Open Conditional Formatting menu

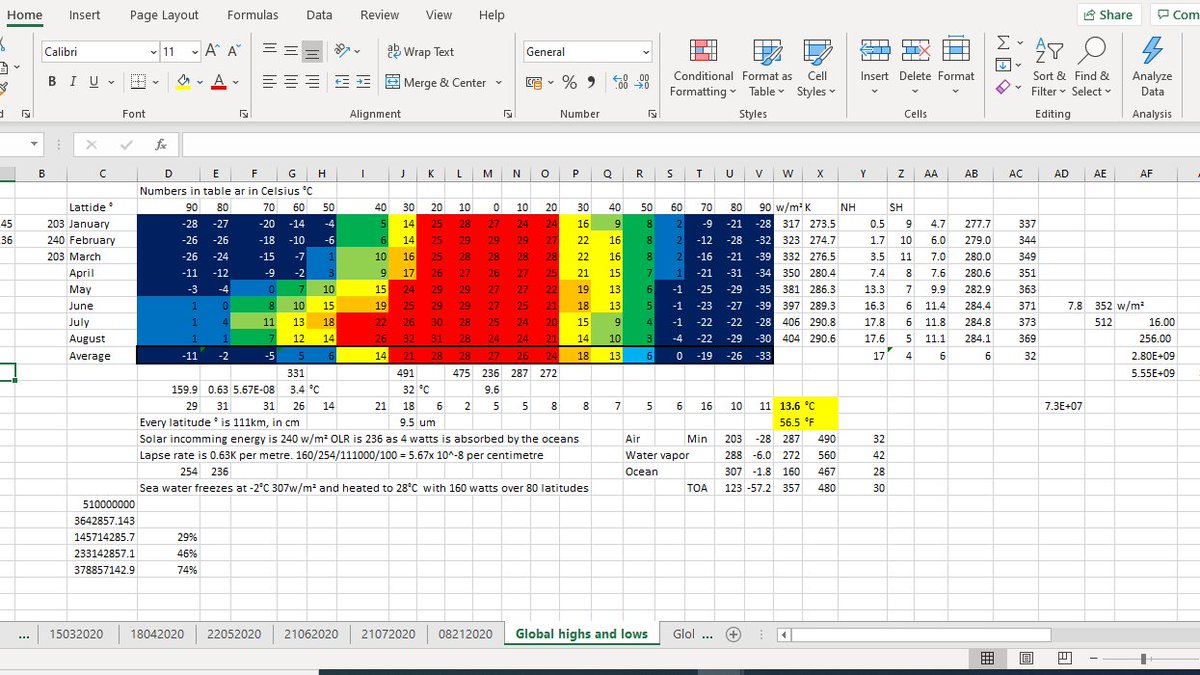[x=704, y=68]
